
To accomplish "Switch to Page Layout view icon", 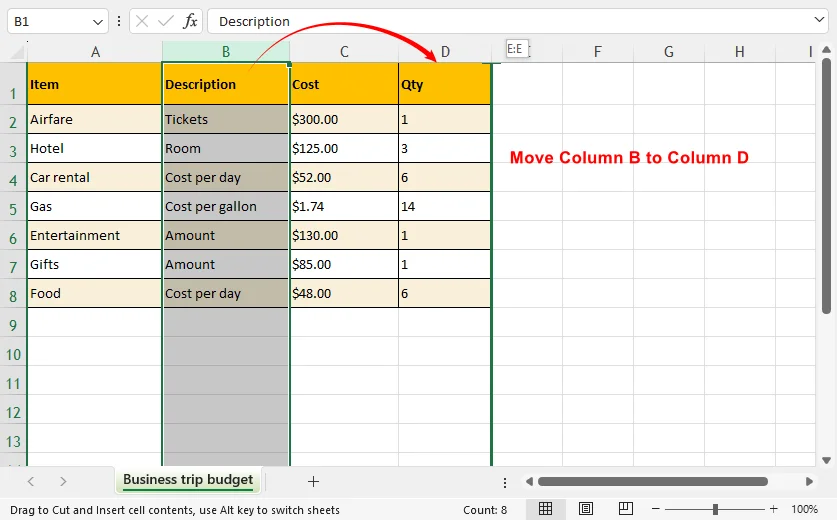I will [586, 509].
